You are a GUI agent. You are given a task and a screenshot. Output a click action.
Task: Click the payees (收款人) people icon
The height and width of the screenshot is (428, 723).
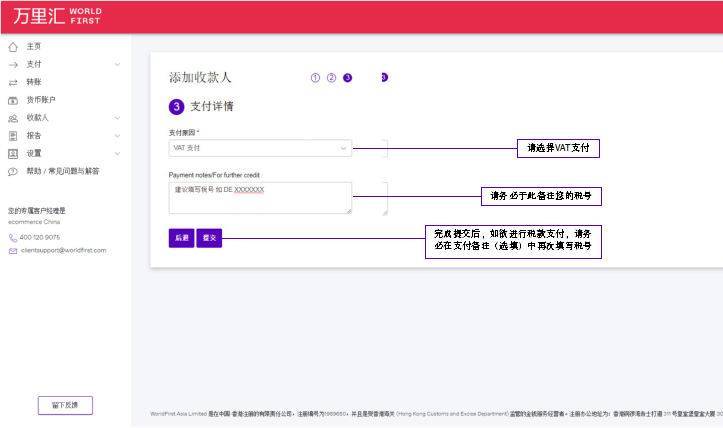tap(13, 118)
